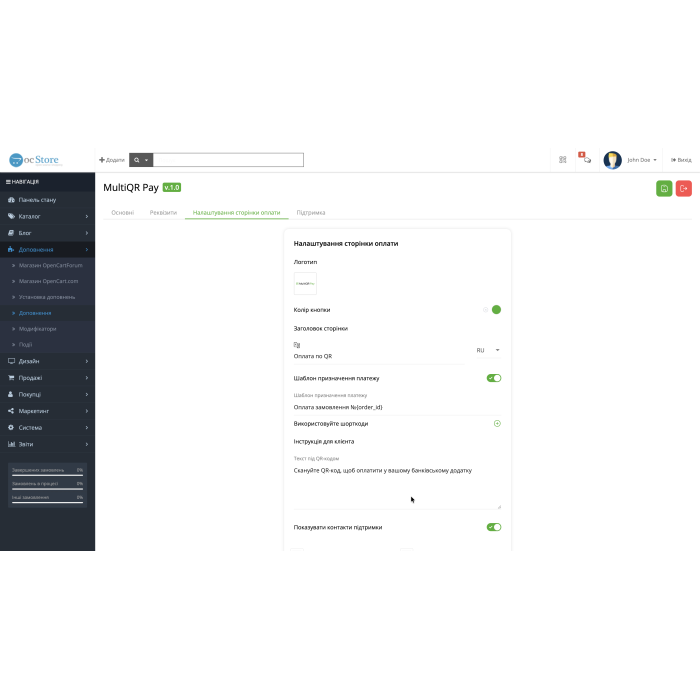This screenshot has height=700, width=700.
Task: Click the Додати plus button
Action: (112, 160)
